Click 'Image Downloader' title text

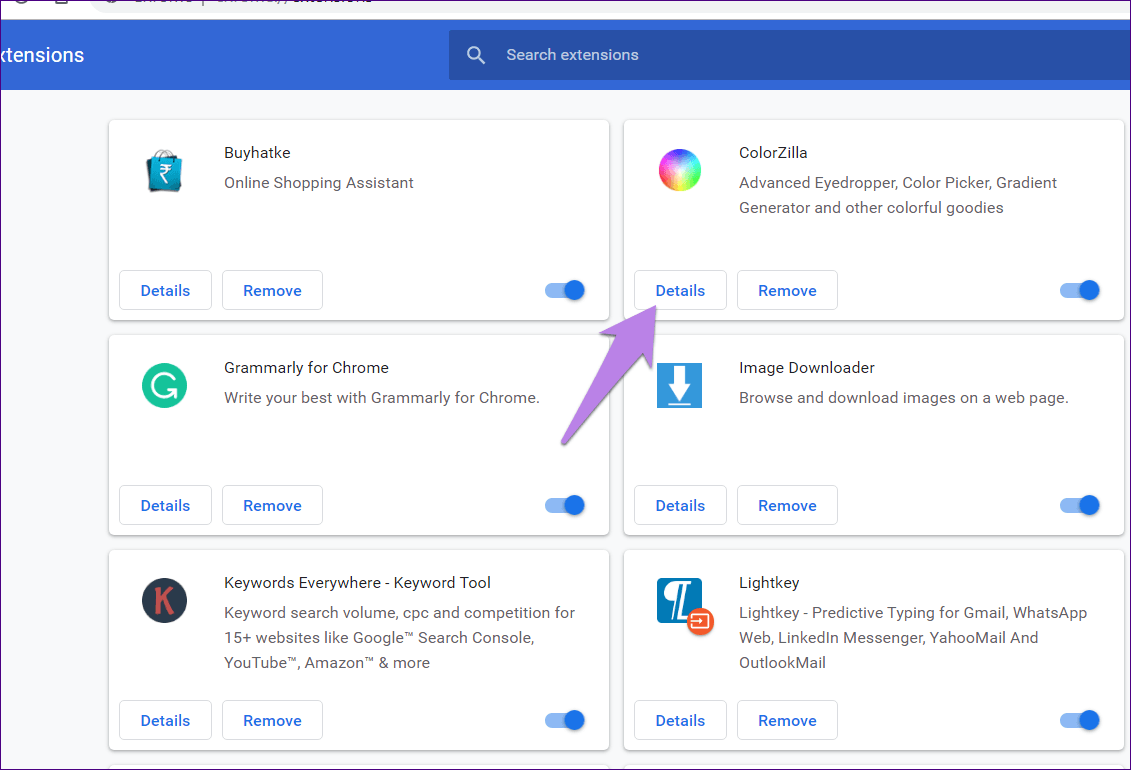[x=806, y=368]
